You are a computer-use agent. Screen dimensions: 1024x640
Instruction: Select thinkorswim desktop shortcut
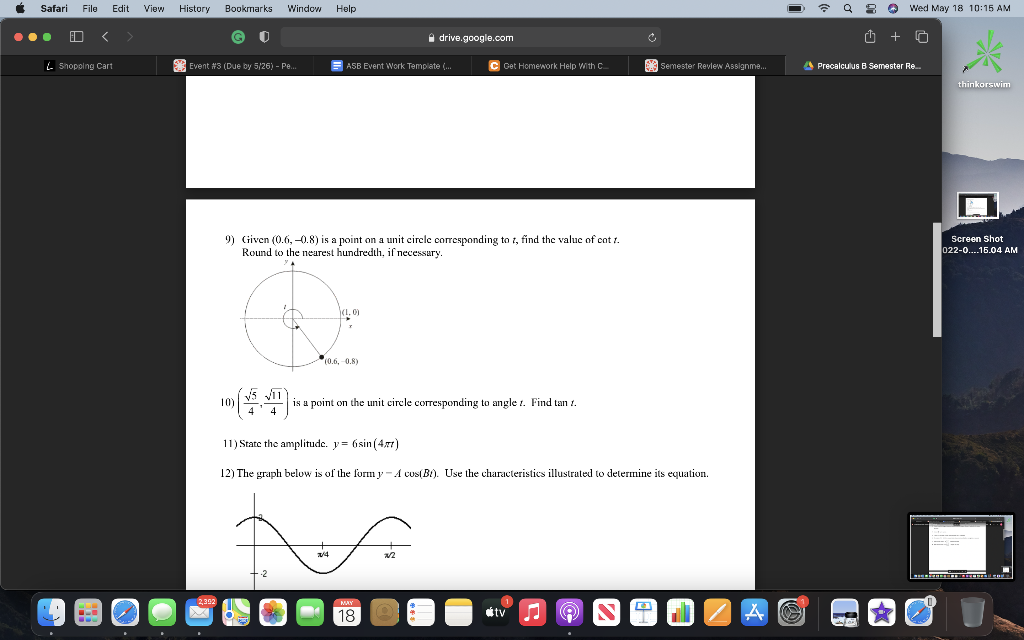[x=984, y=60]
